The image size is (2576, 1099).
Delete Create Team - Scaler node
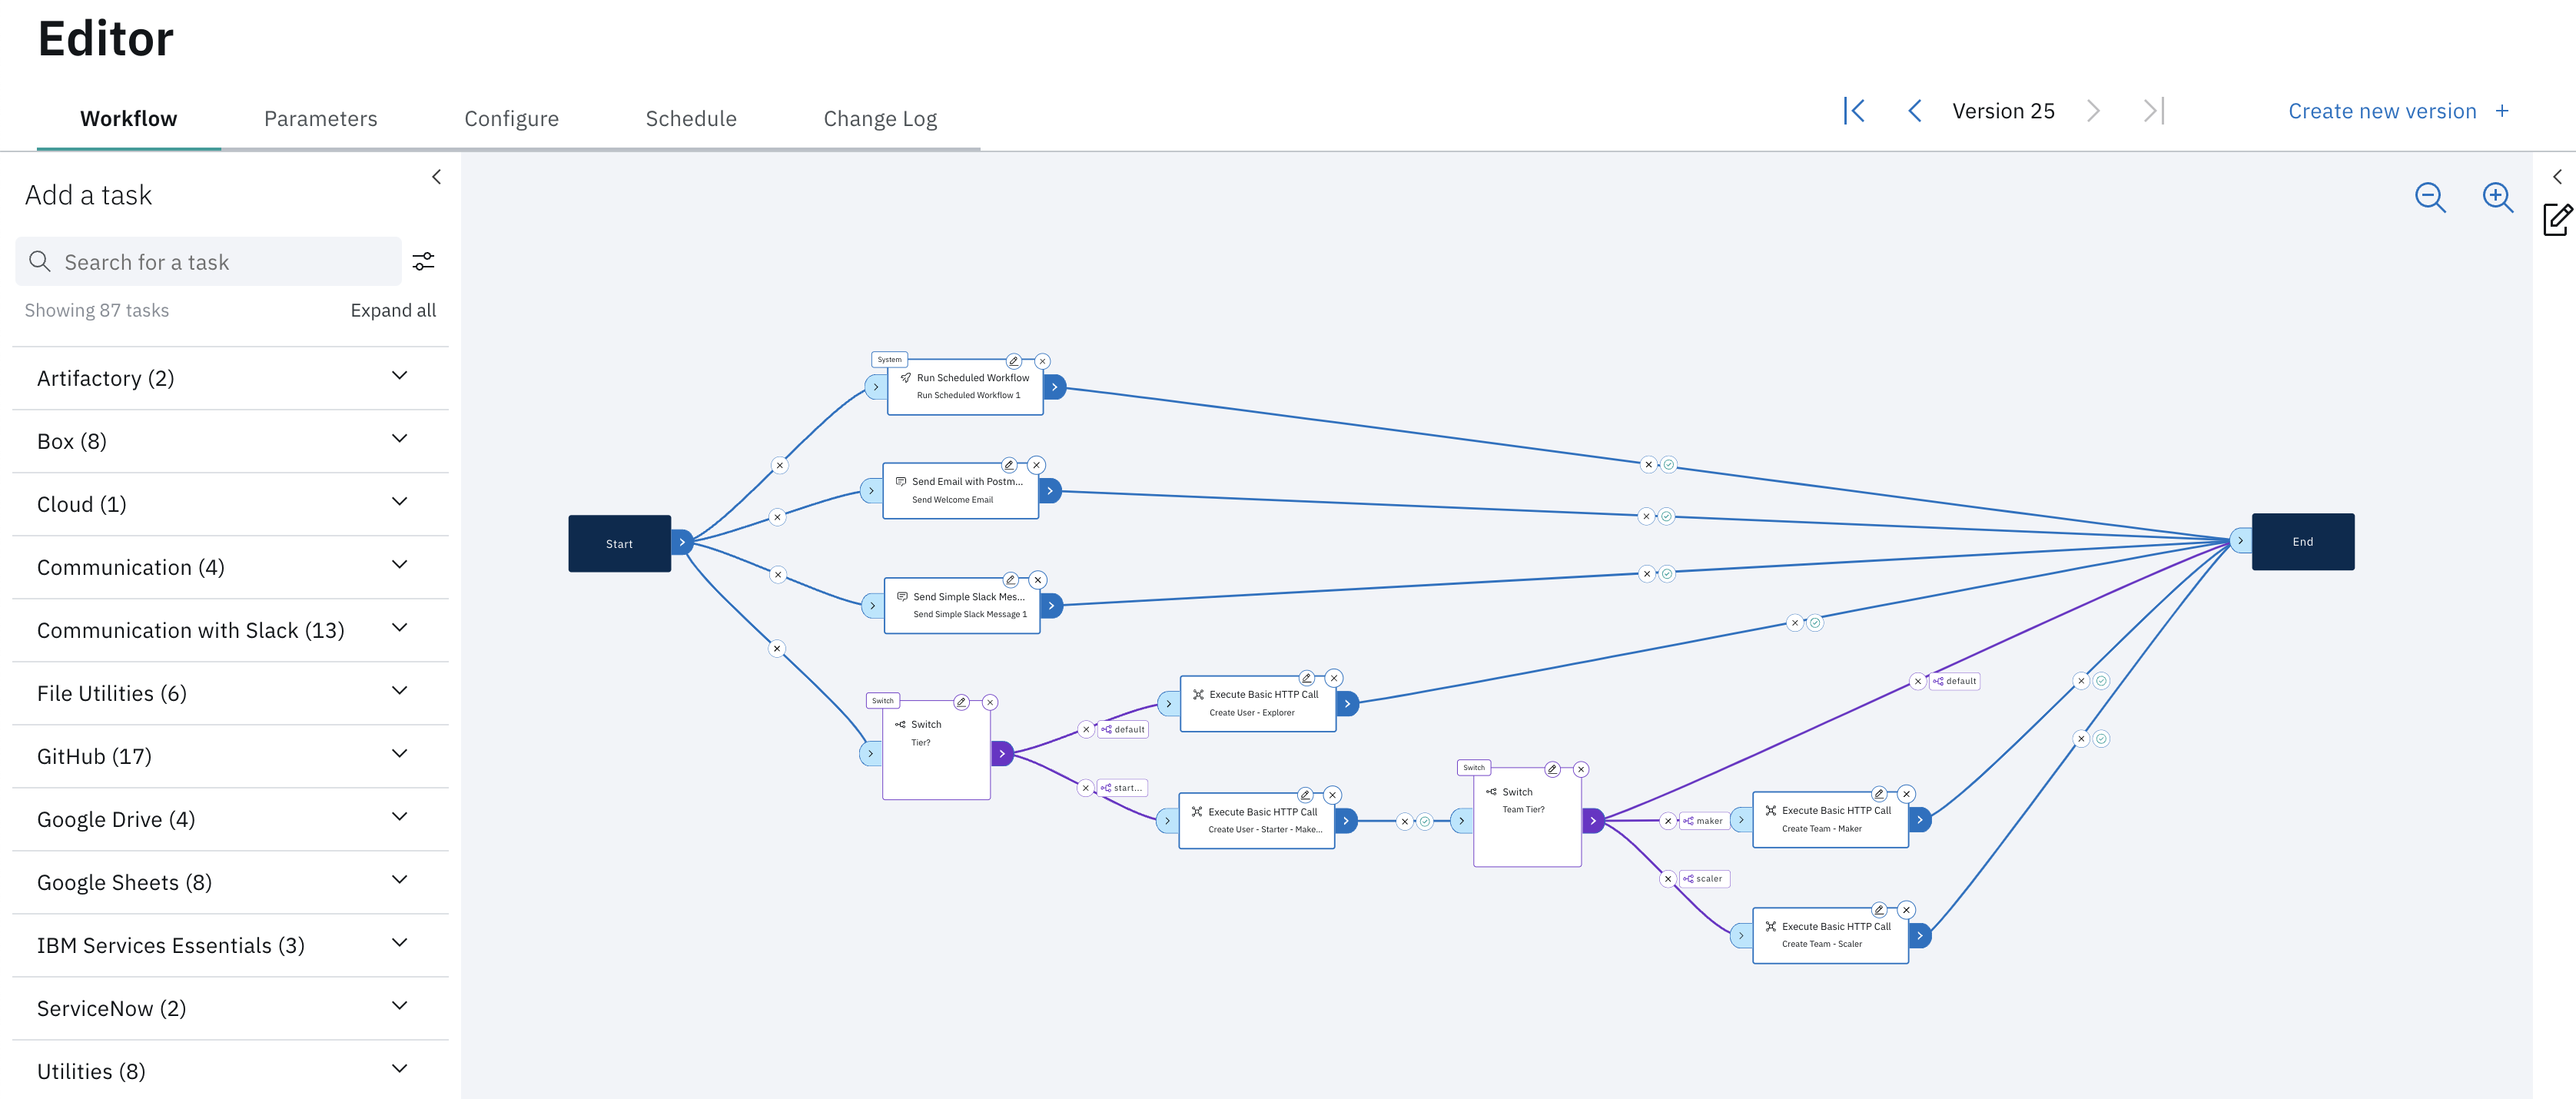click(x=1907, y=910)
